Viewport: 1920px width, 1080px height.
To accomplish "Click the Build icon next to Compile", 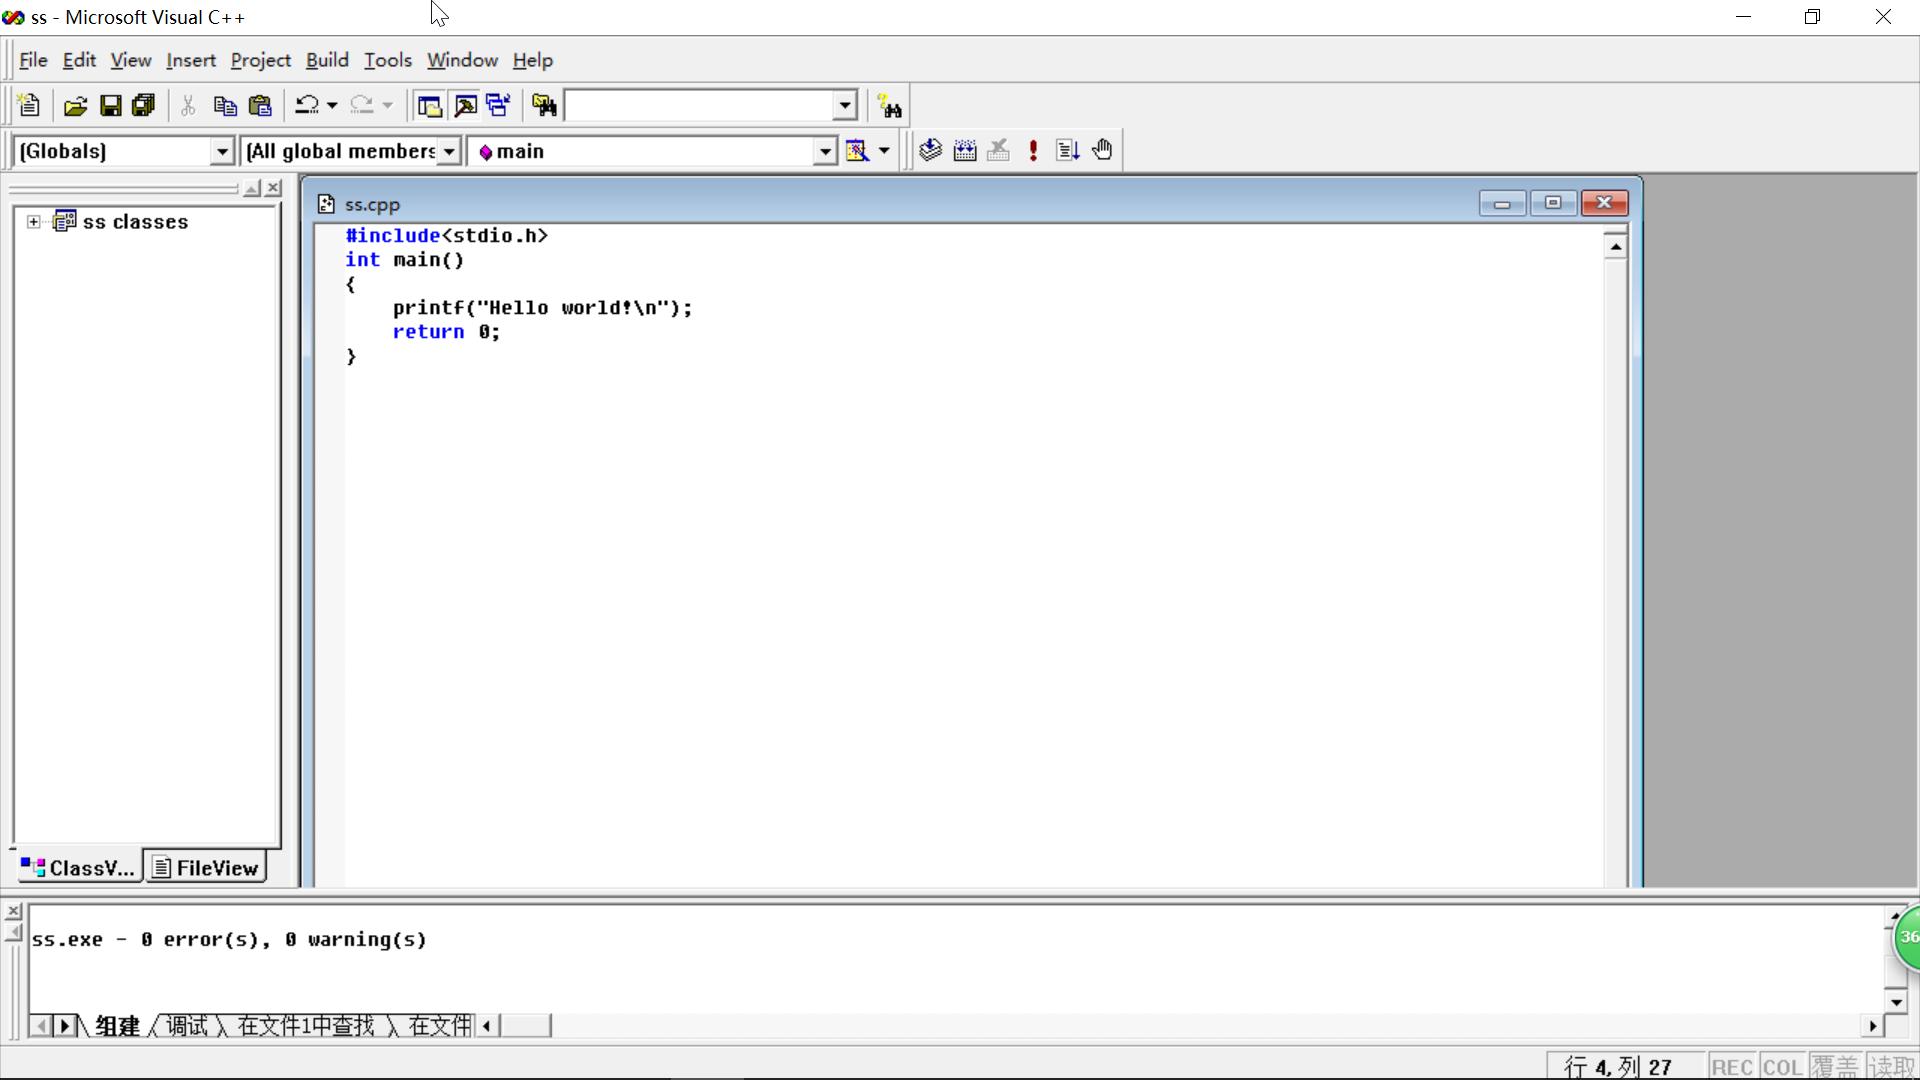I will [965, 151].
